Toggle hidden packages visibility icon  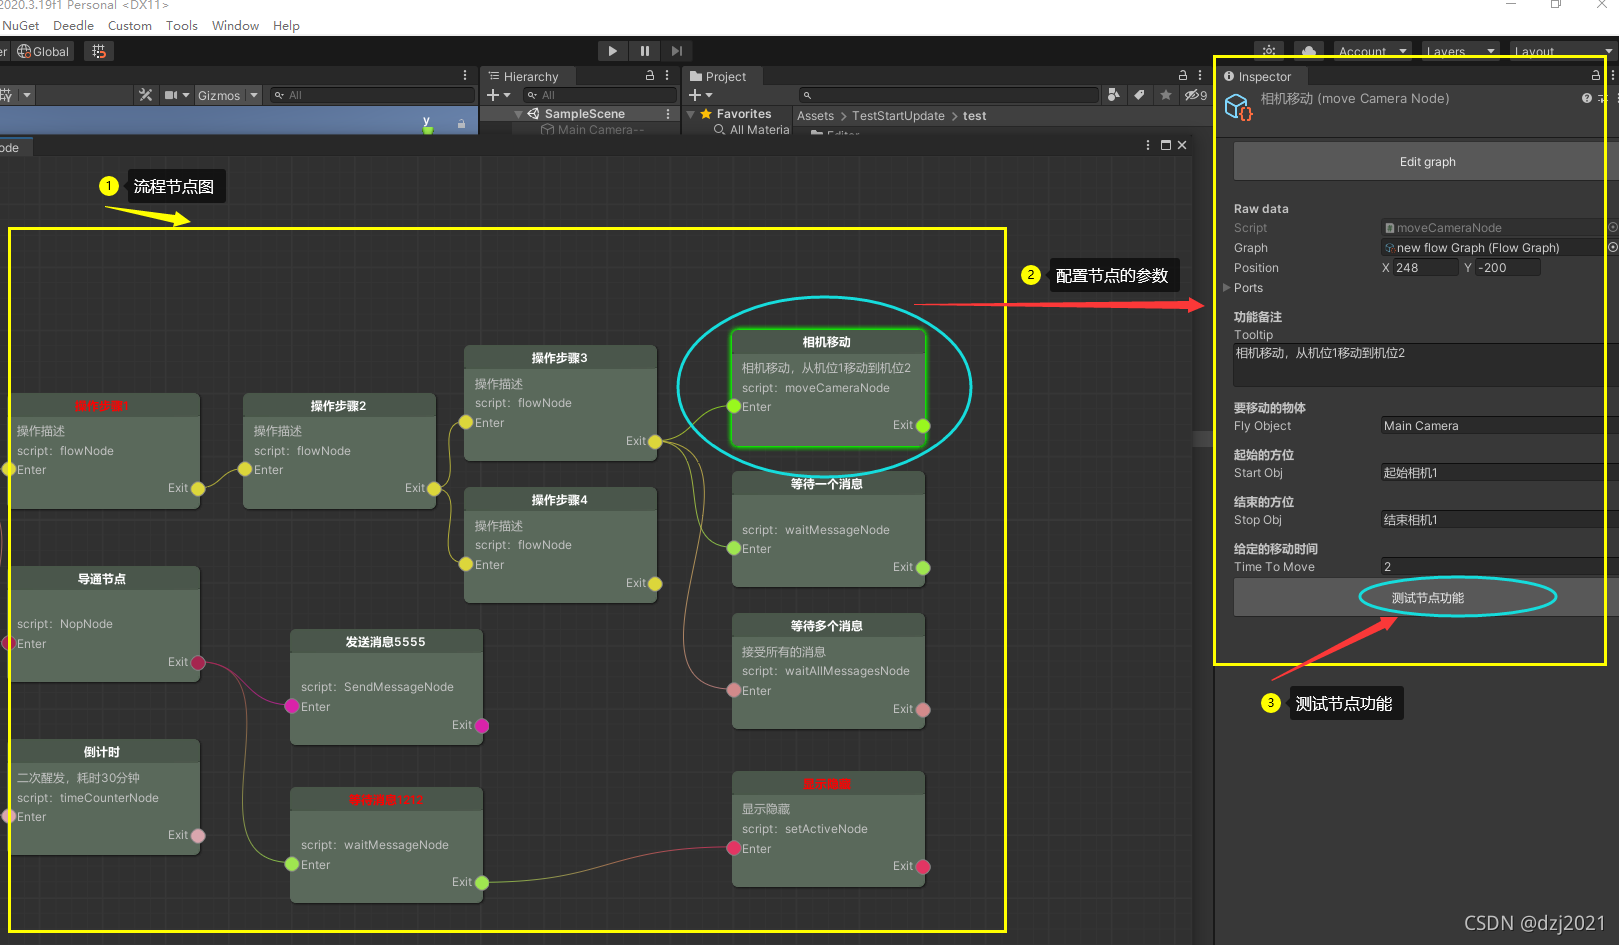click(x=1196, y=95)
